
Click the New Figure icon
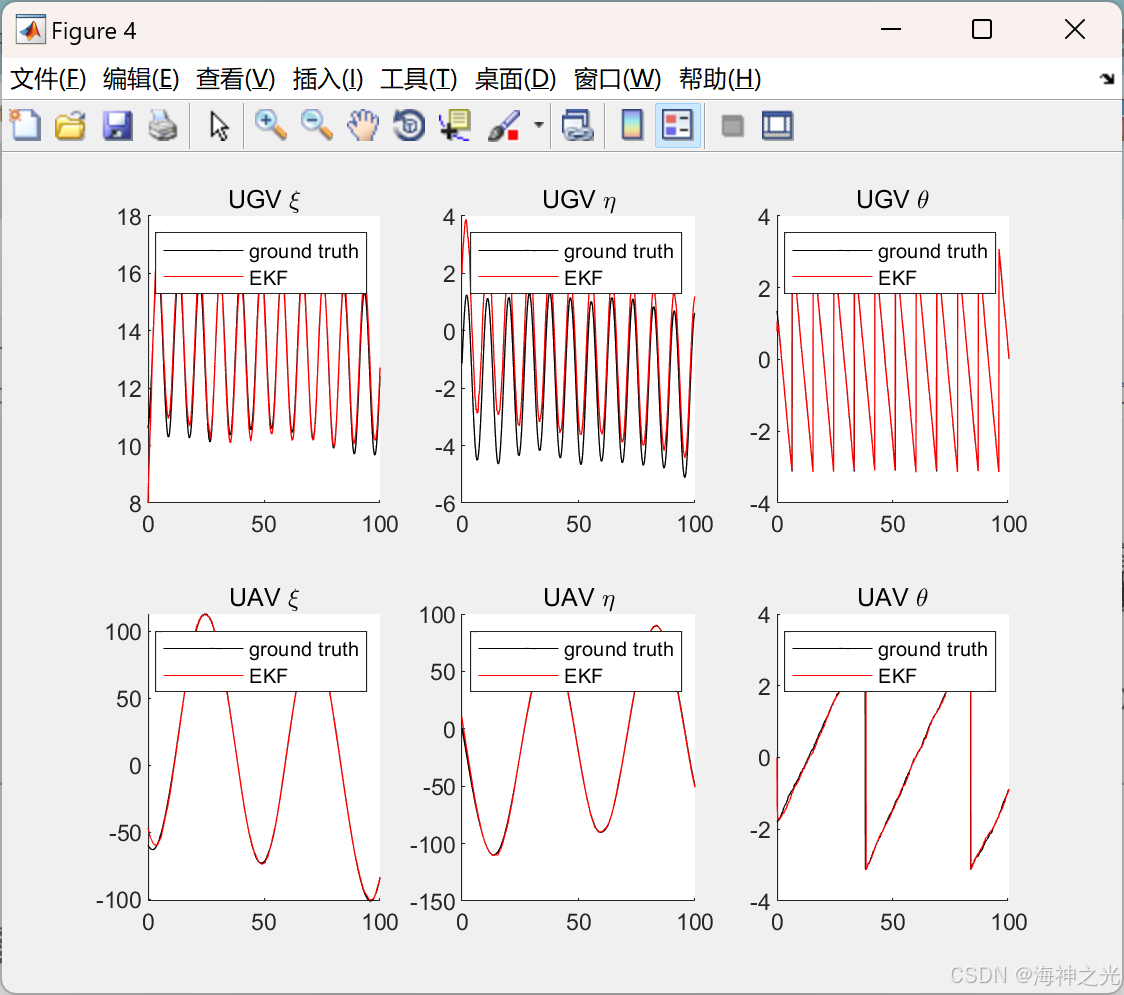25,125
